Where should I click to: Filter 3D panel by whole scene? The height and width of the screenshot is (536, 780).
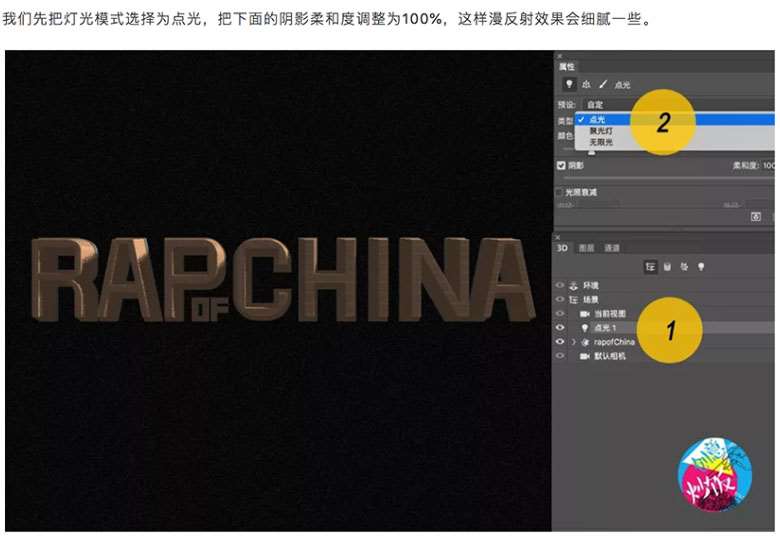click(x=650, y=267)
